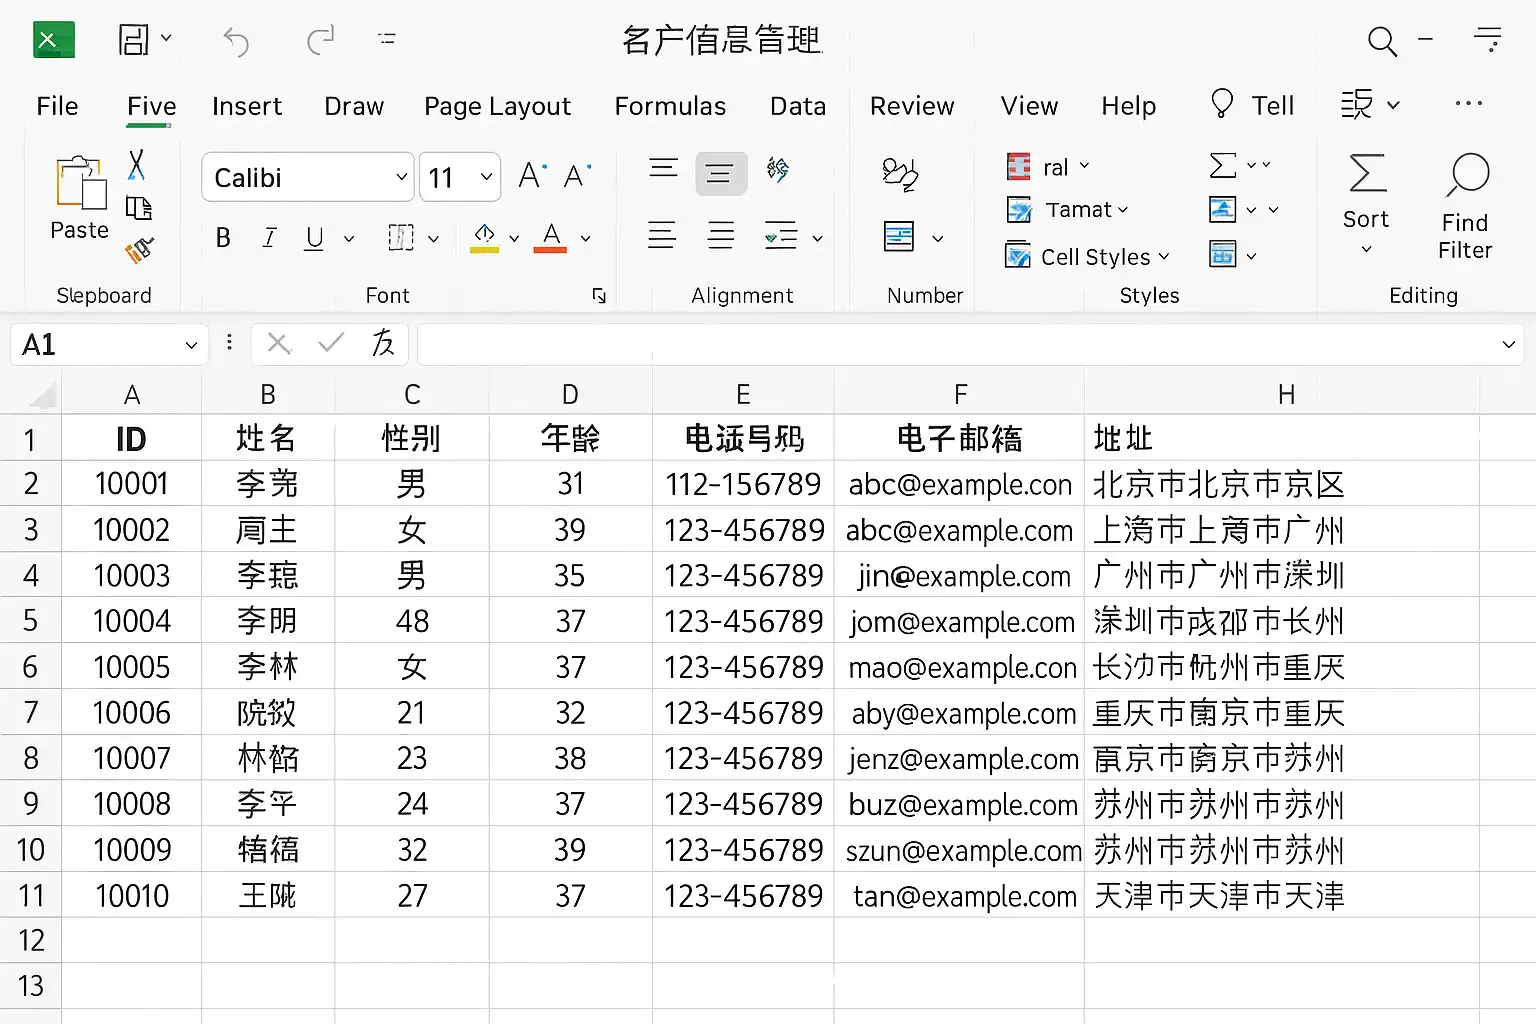Switch to the Formulas tab

coord(670,106)
